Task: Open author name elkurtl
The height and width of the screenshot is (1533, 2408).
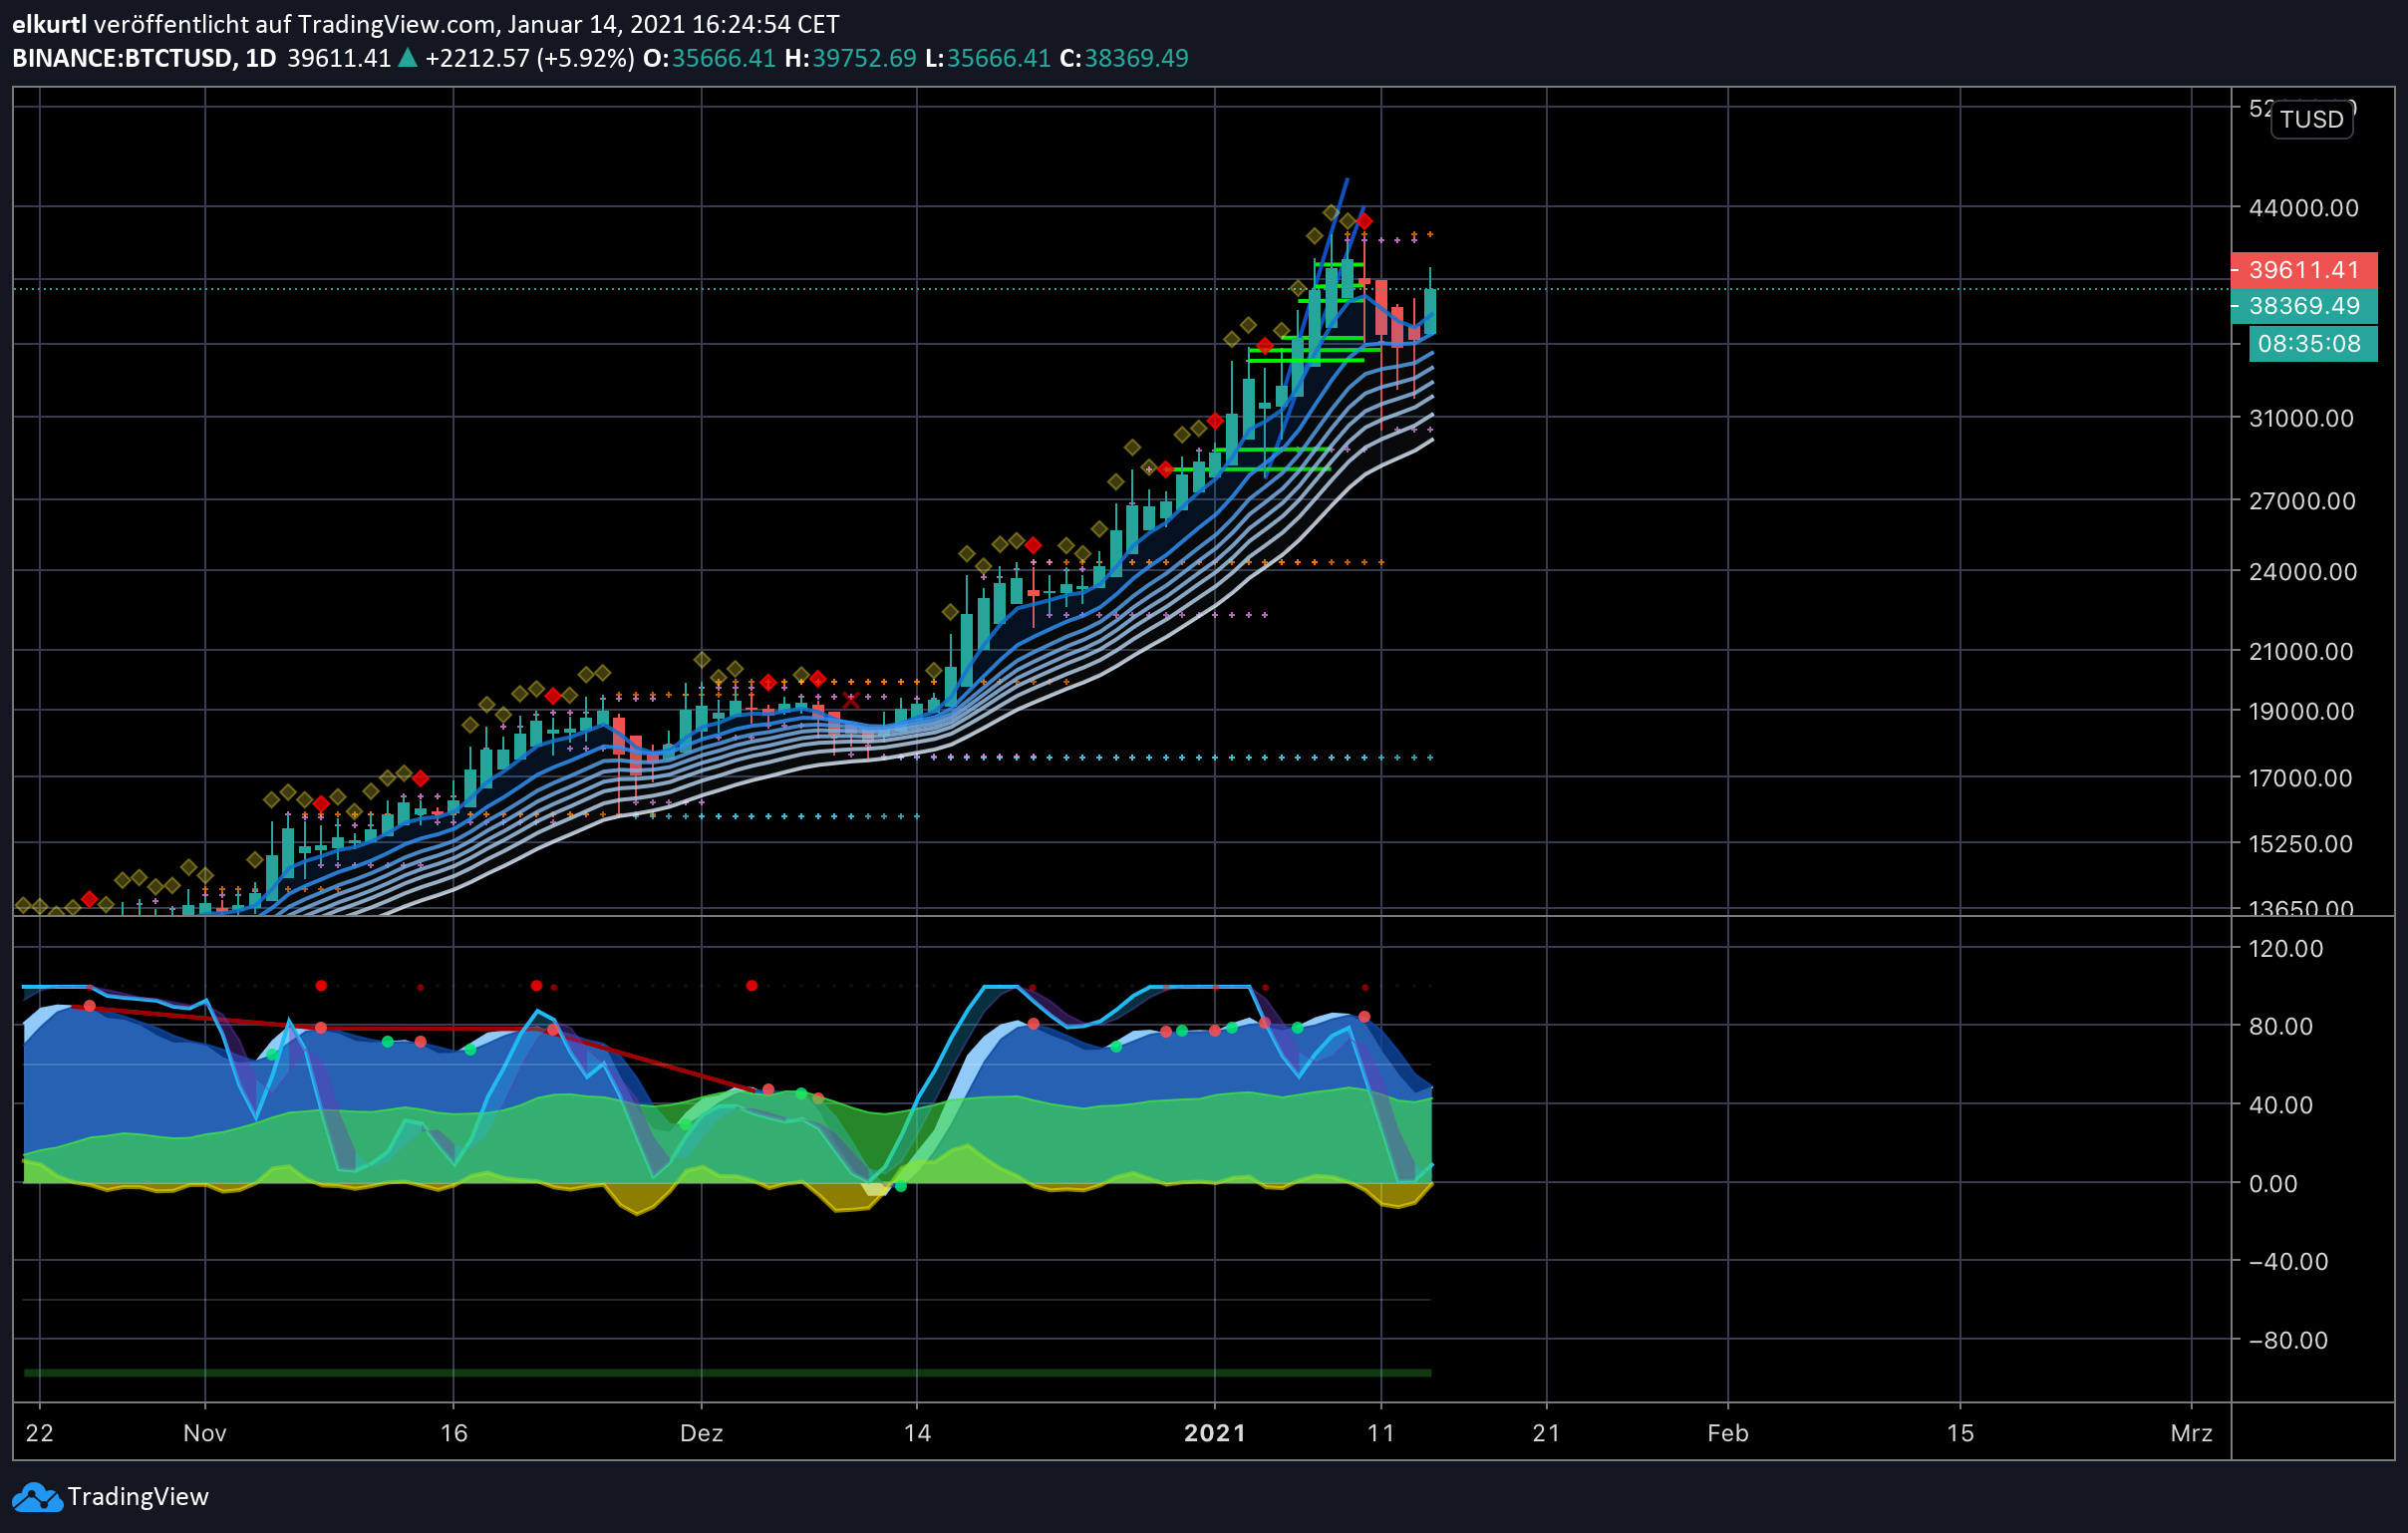Action: point(49,24)
